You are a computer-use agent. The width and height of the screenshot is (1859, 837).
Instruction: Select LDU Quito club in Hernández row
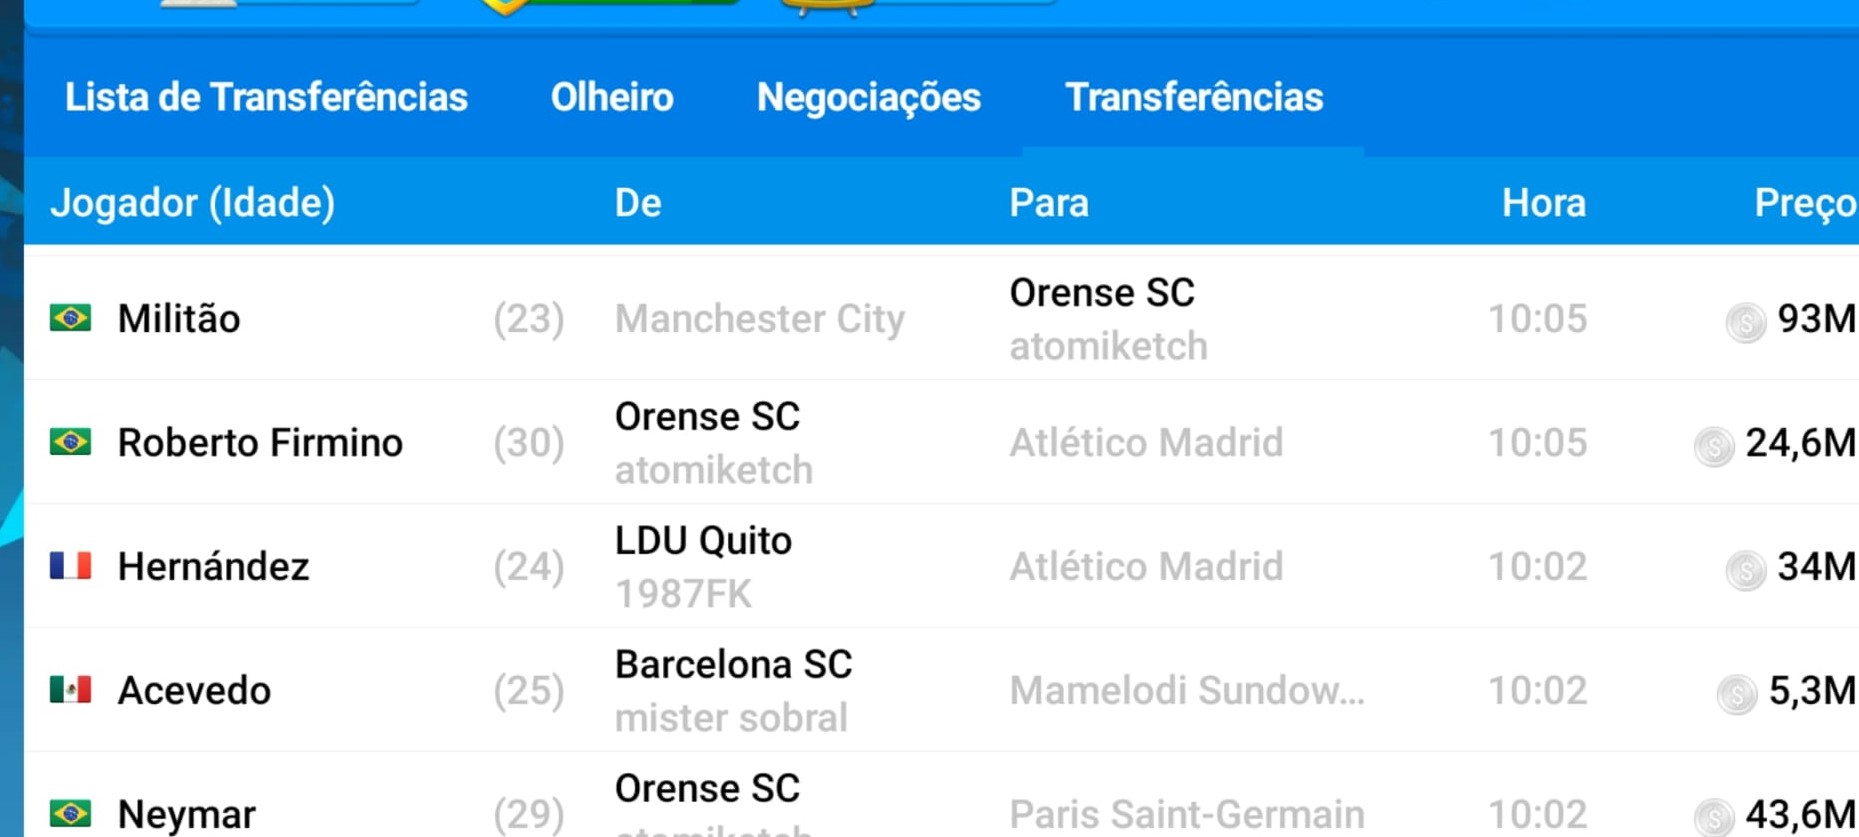pos(703,541)
